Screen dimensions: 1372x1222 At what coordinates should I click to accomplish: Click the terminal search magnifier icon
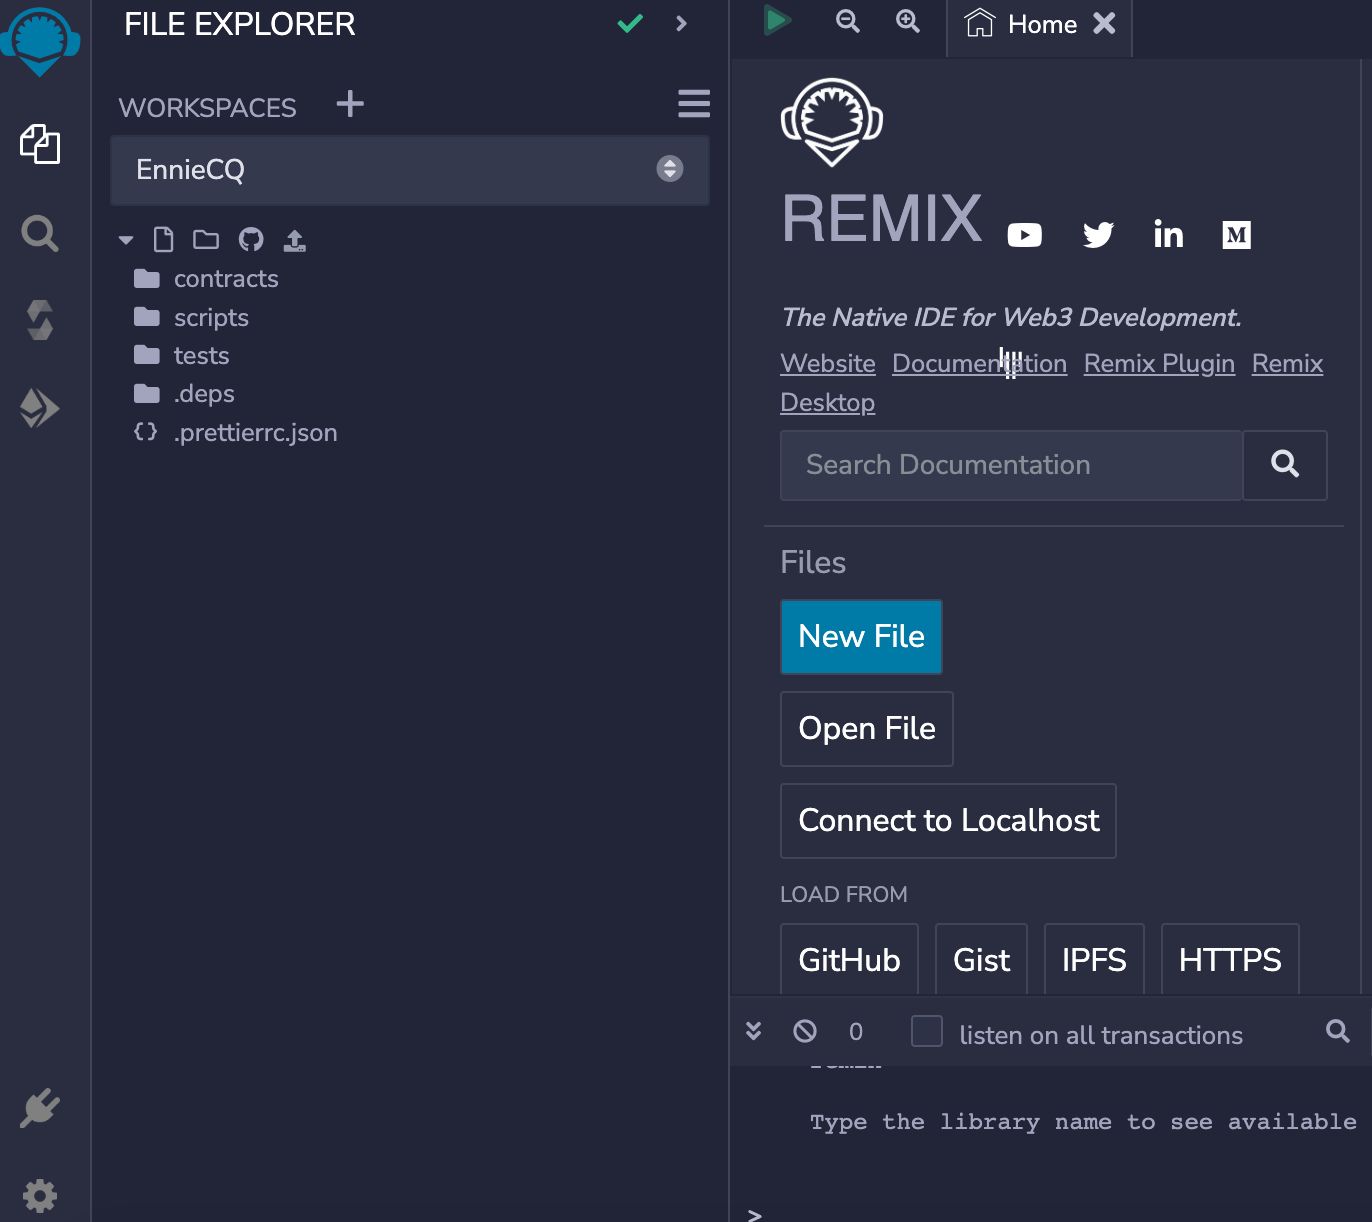tap(1338, 1031)
